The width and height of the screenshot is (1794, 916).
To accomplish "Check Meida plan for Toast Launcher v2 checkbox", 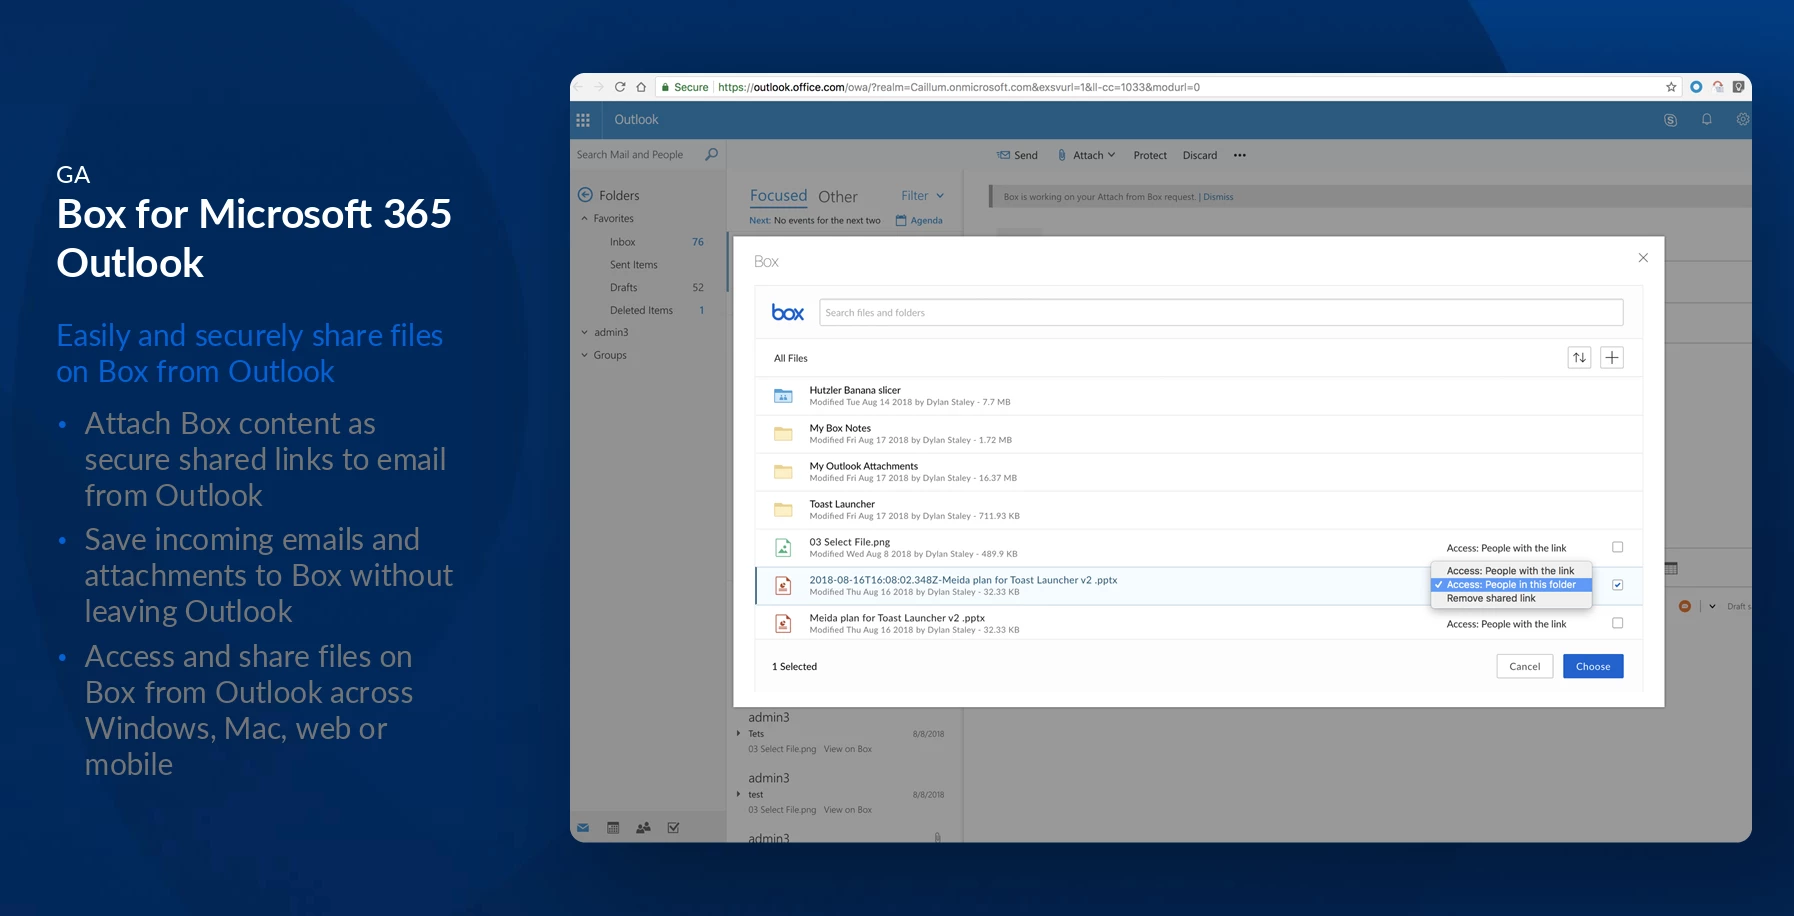I will tap(1617, 623).
